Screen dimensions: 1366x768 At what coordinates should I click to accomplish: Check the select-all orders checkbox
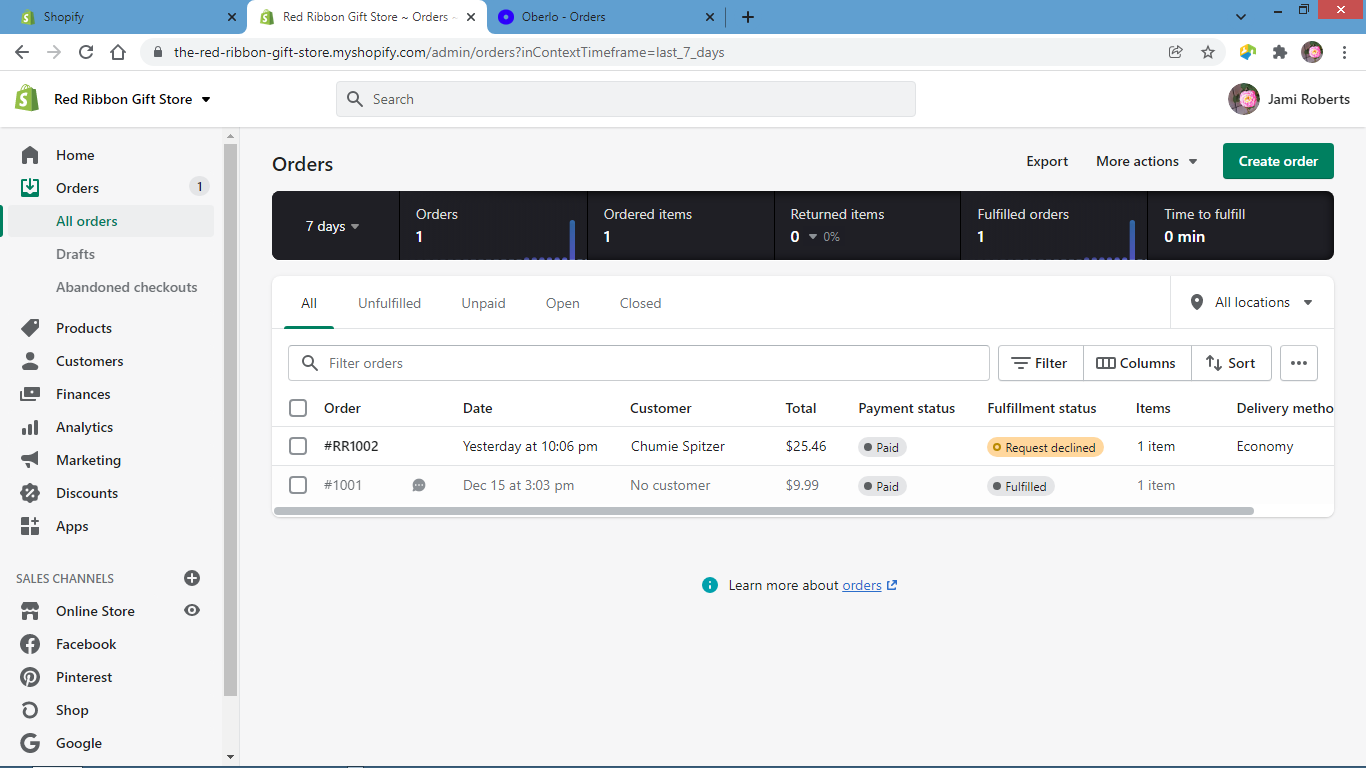[298, 408]
